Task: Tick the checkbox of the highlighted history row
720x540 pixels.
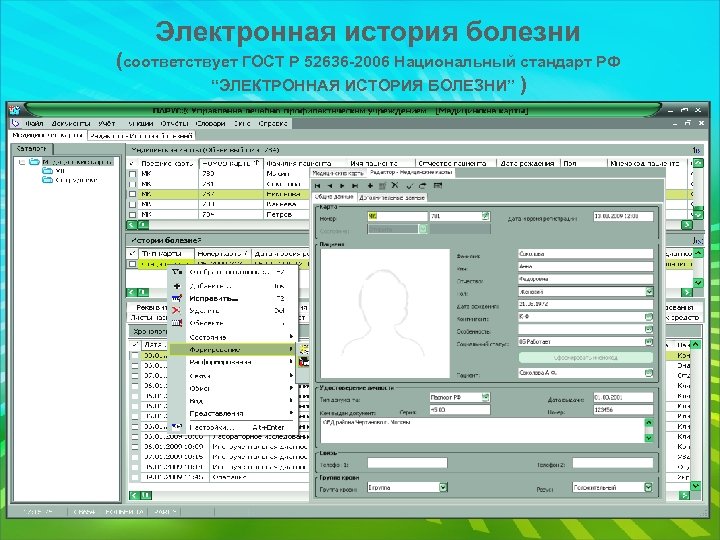Action: [133, 264]
